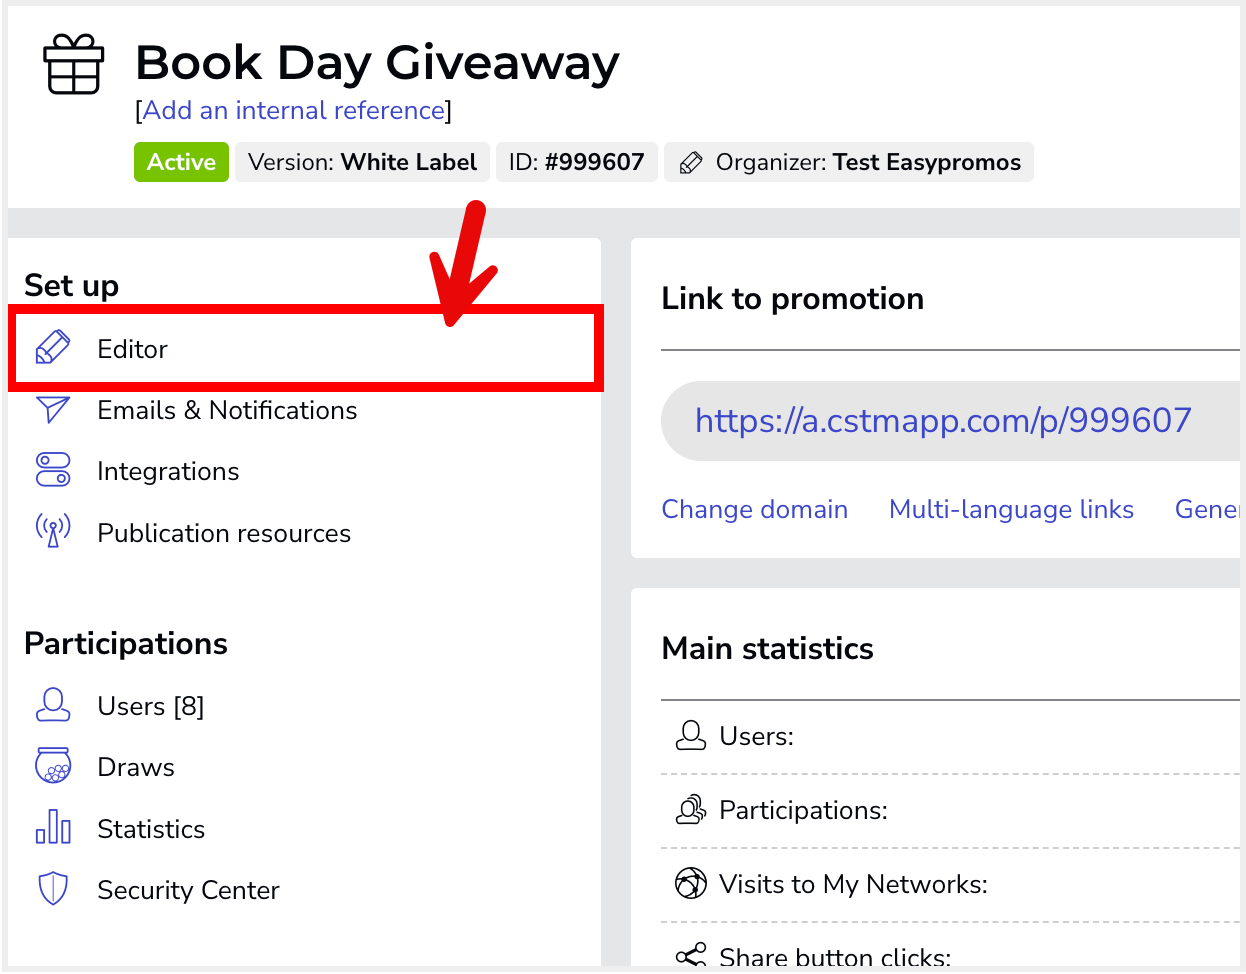The width and height of the screenshot is (1246, 974).
Task: Click Add an internal reference link
Action: pyautogui.click(x=294, y=110)
